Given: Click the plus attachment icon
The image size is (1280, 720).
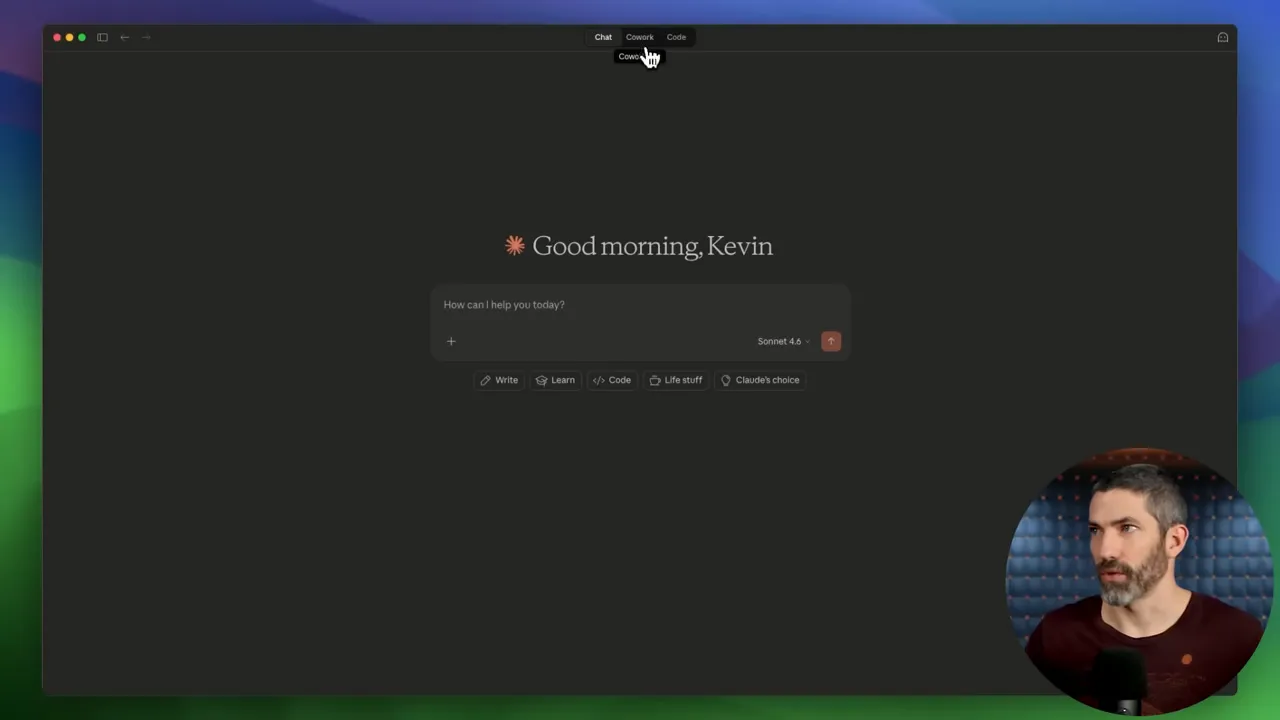Looking at the screenshot, I should 451,341.
